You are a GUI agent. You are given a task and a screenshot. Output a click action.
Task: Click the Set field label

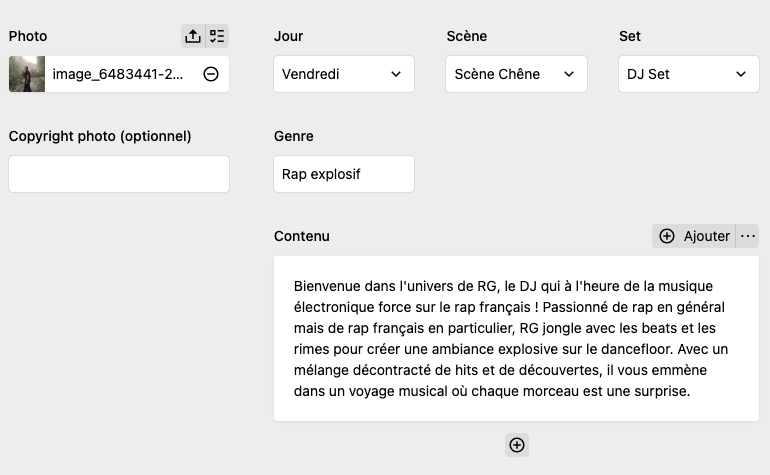tap(630, 36)
